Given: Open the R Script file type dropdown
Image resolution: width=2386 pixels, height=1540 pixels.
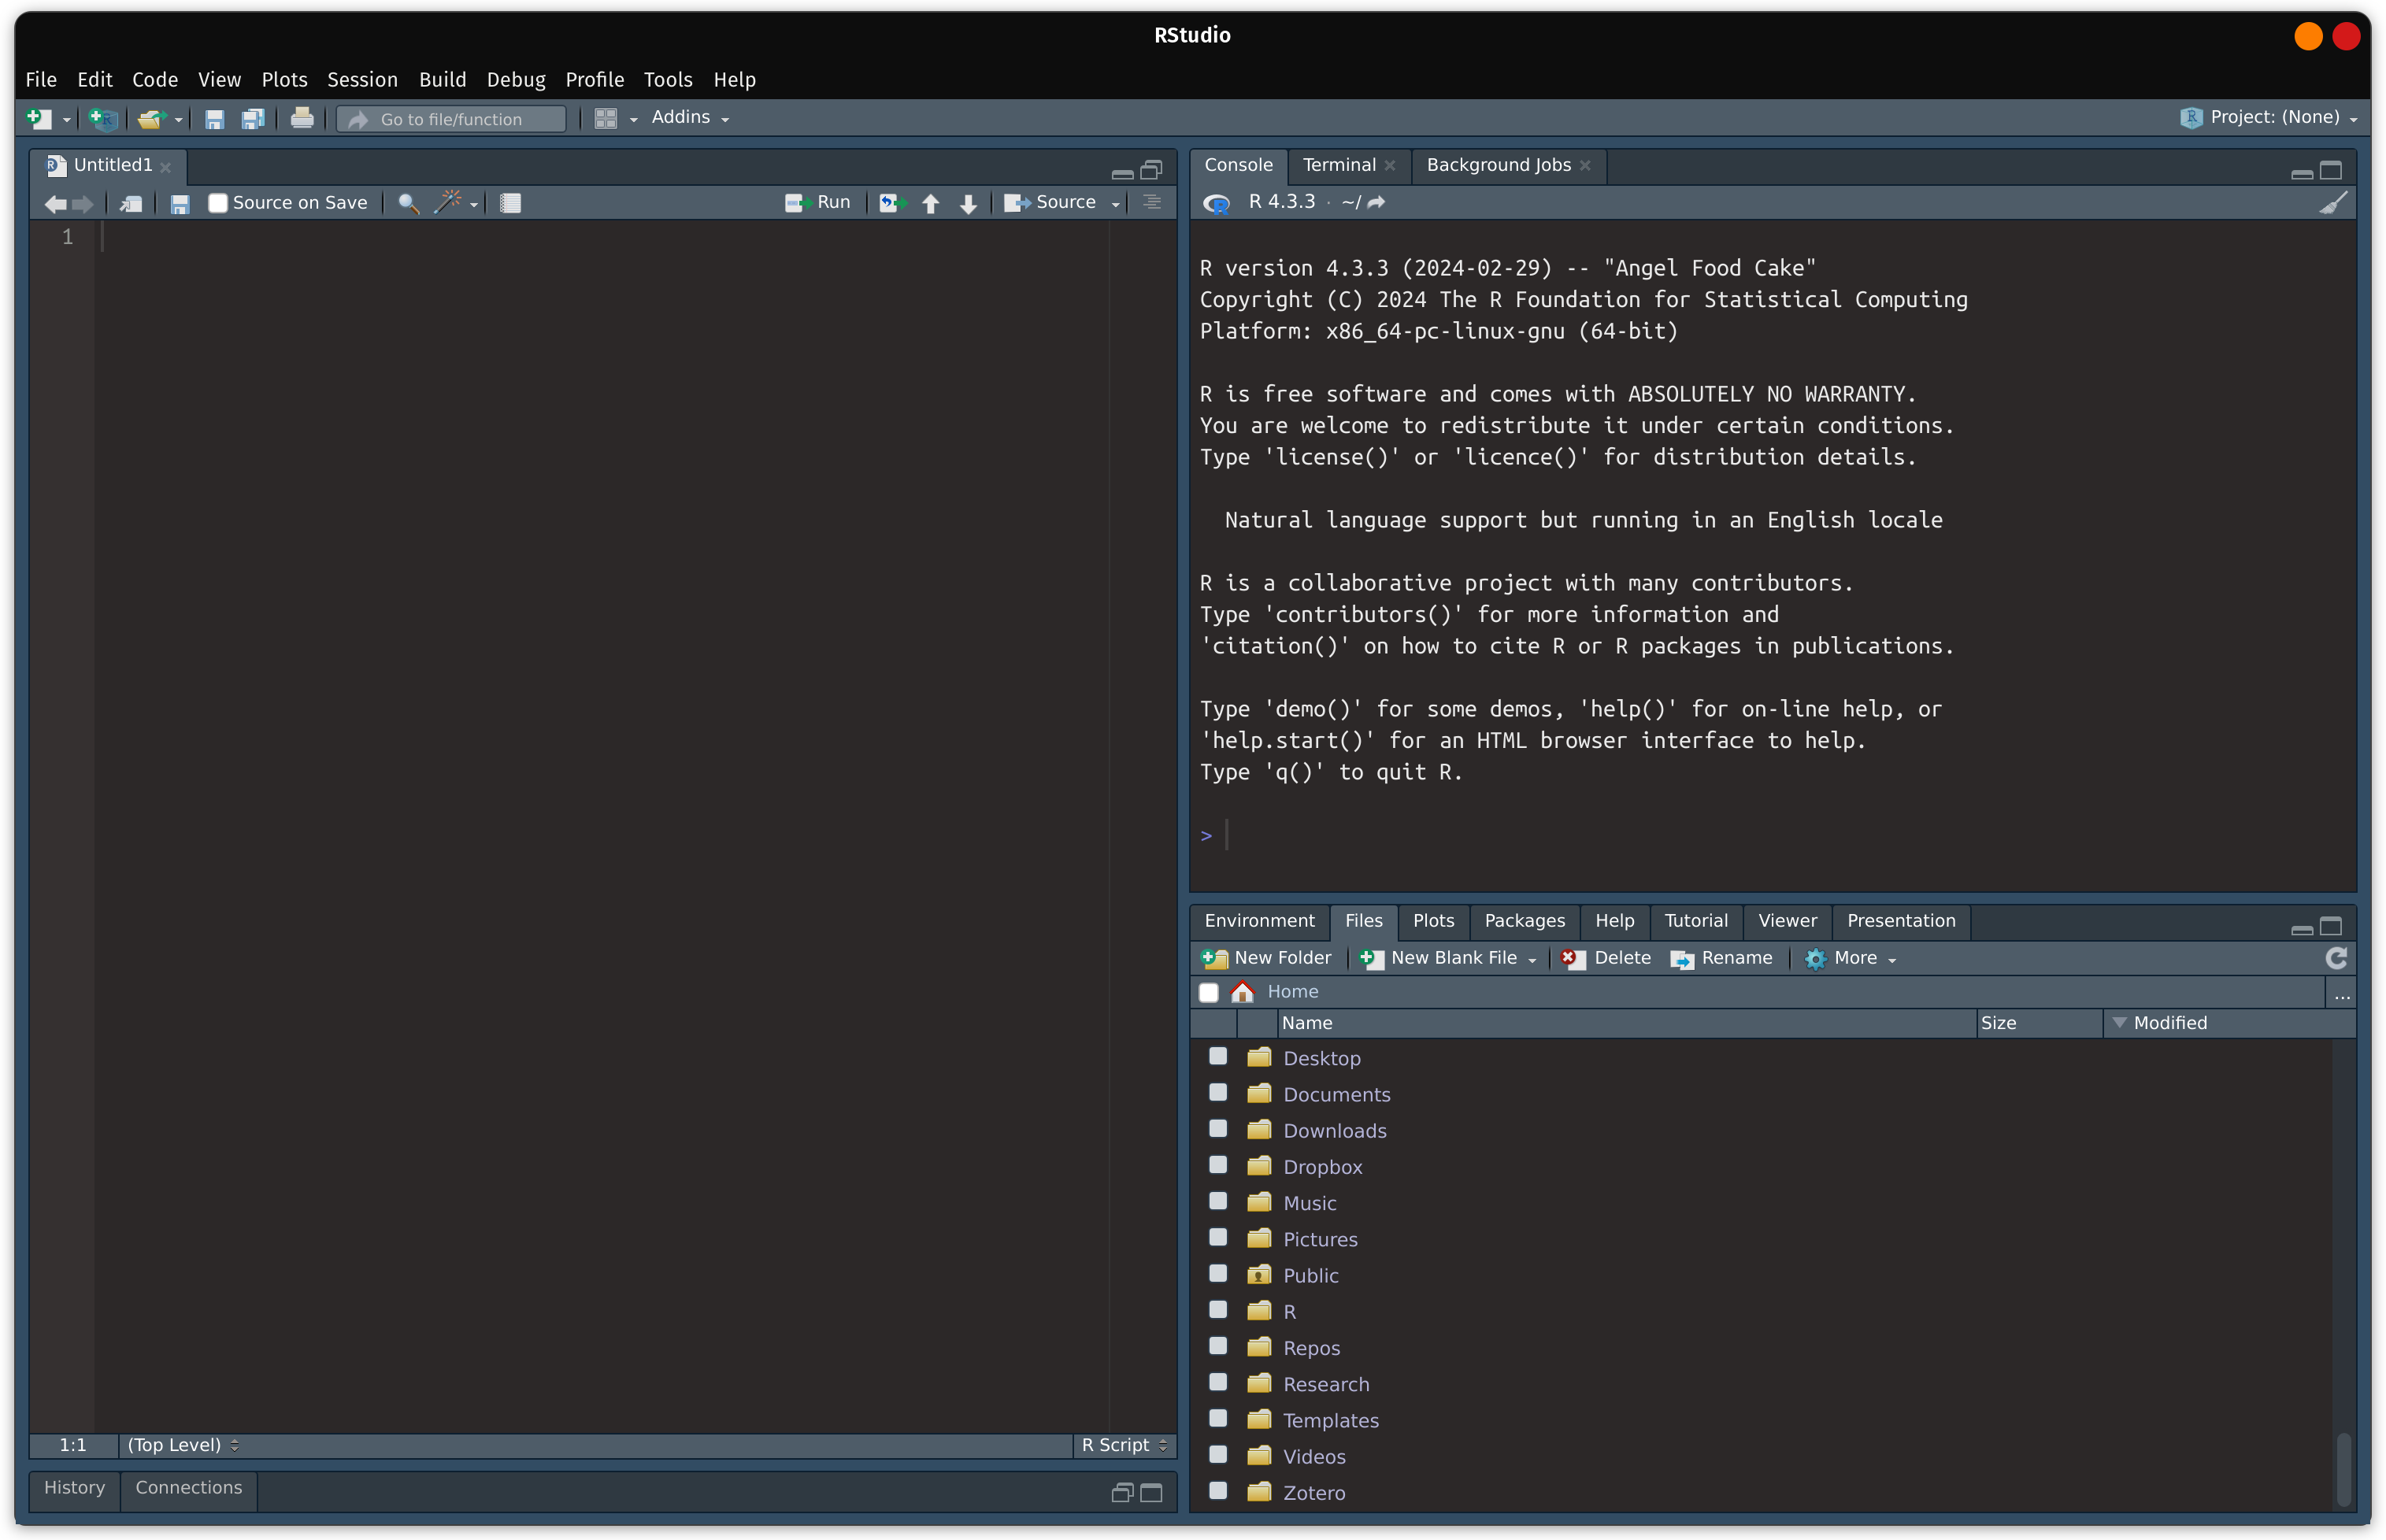Looking at the screenshot, I should [1122, 1444].
